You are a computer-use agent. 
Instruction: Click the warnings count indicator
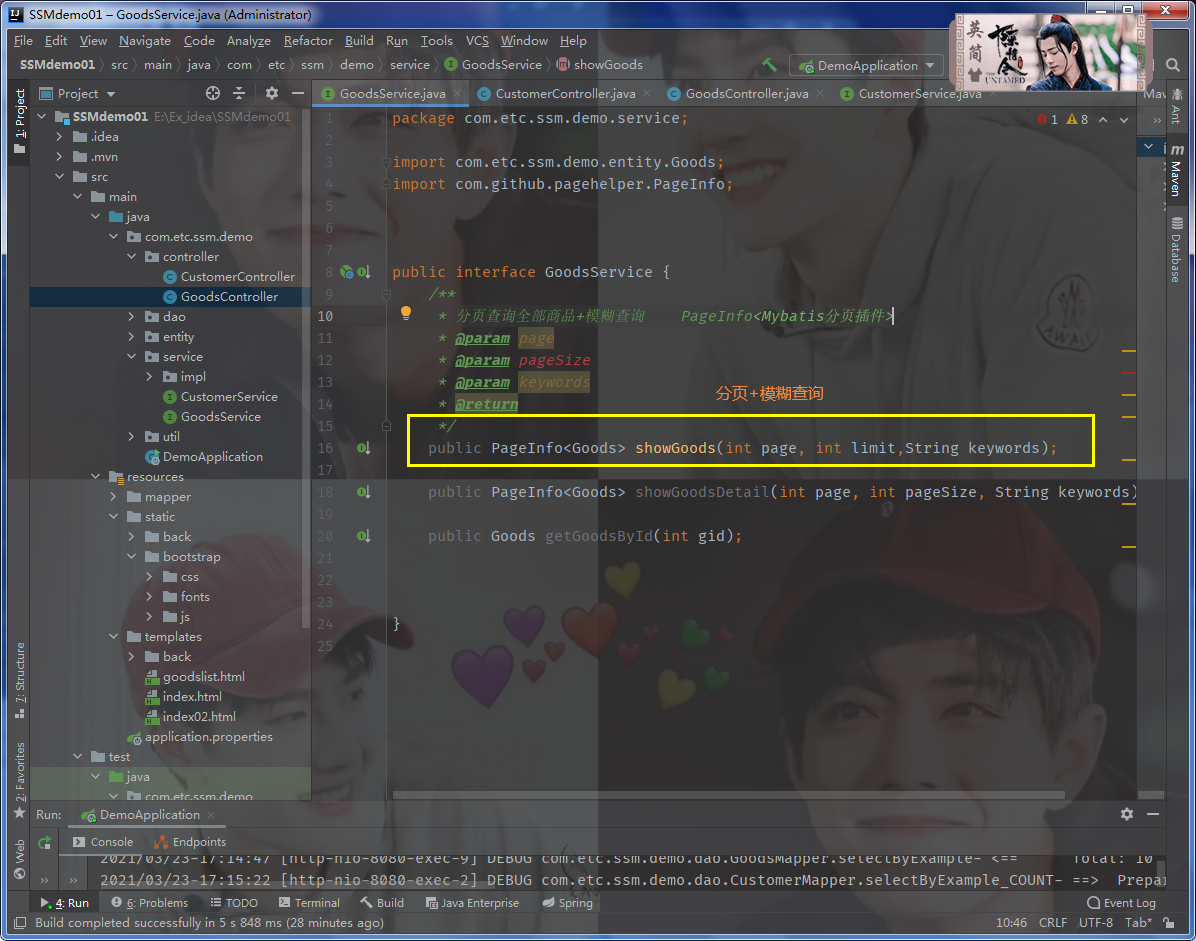coord(1078,120)
